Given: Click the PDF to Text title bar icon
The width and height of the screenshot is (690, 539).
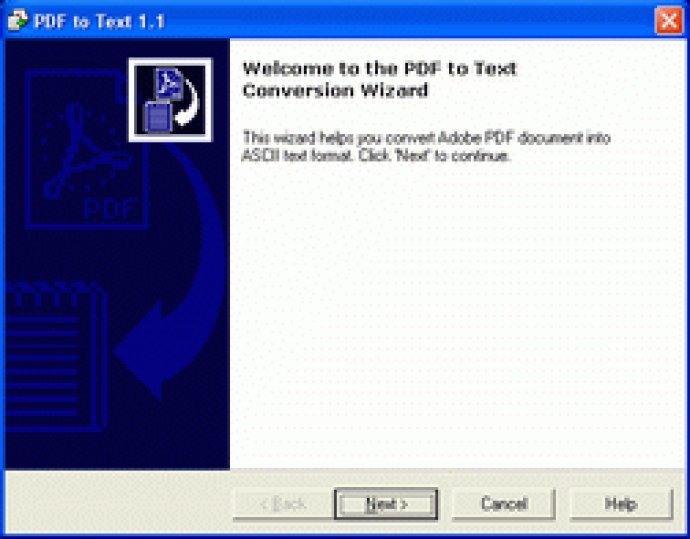Looking at the screenshot, I should (x=18, y=20).
